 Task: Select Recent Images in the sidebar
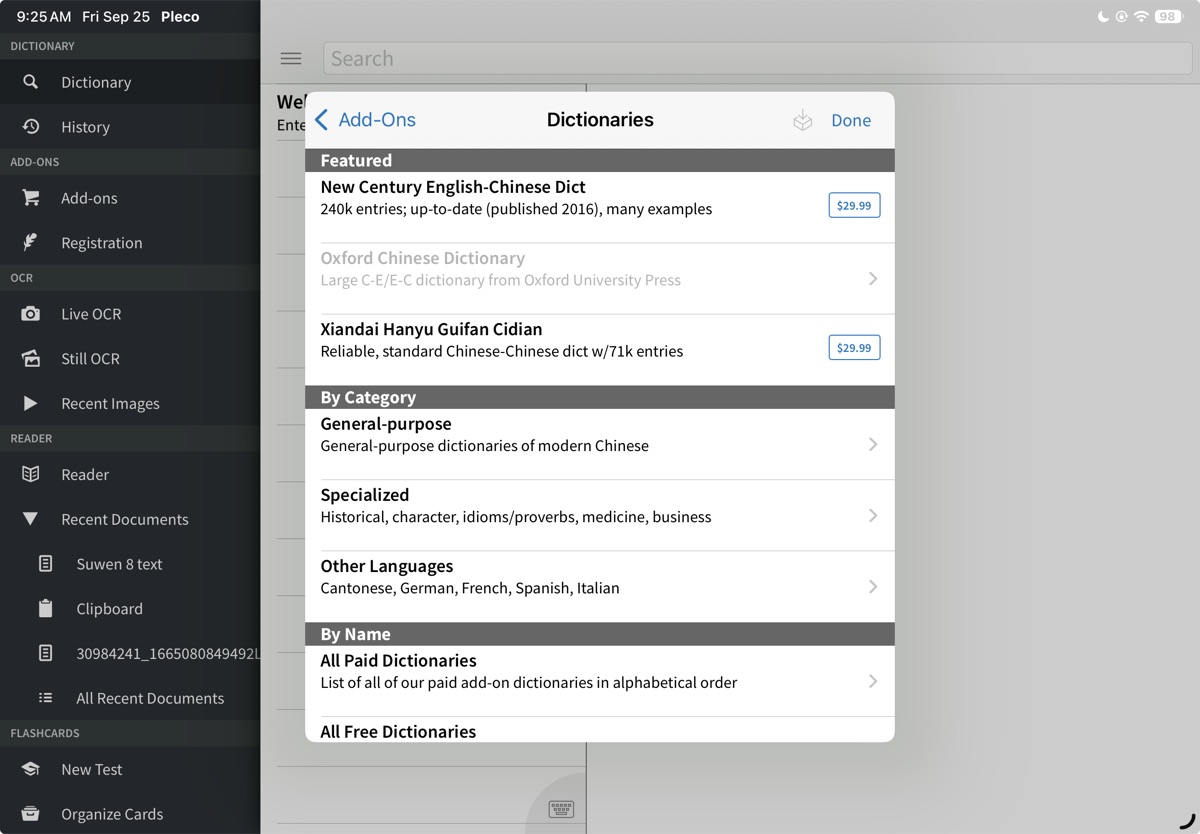point(130,403)
